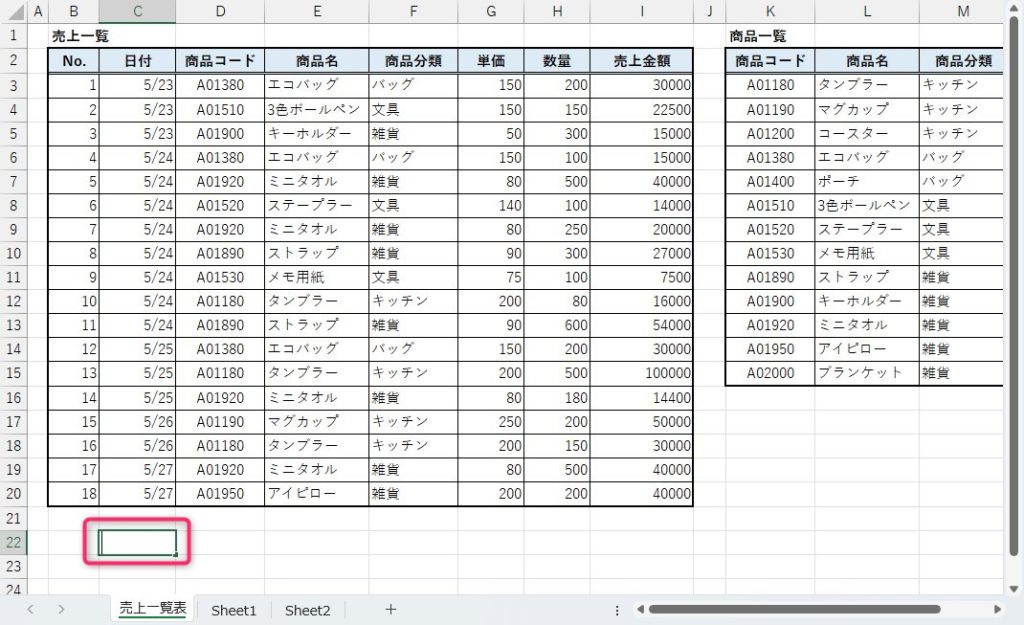Open the Sheet2 tab
Viewport: 1024px width, 625px height.
click(307, 609)
